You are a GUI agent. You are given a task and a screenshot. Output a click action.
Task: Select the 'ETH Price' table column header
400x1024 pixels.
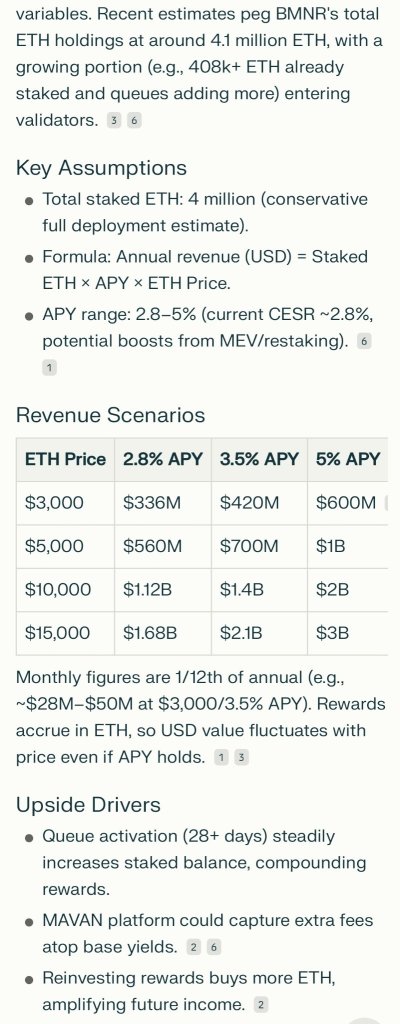click(x=65, y=459)
